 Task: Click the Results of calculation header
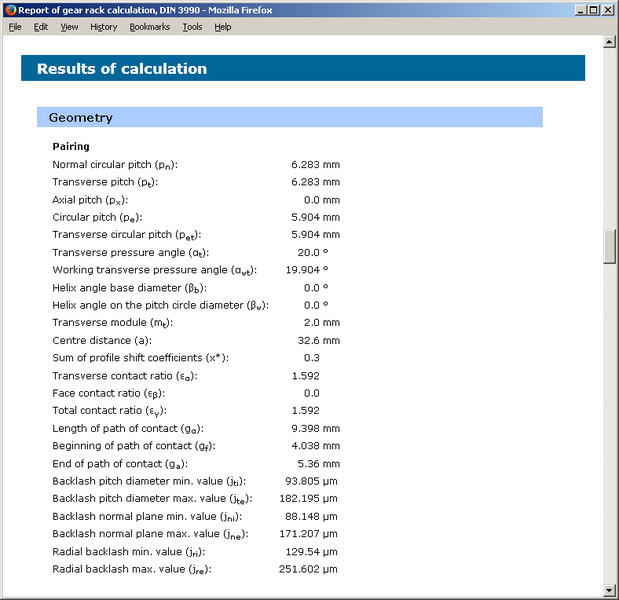point(122,69)
